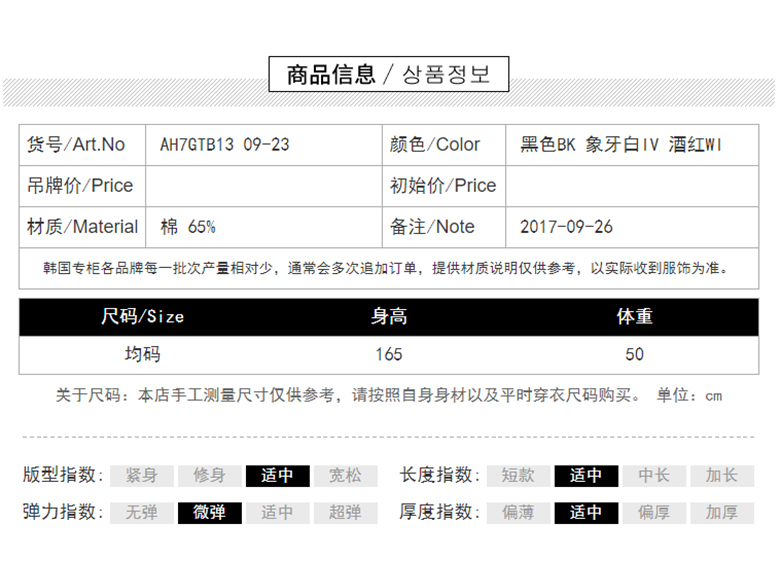The height and width of the screenshot is (580, 780).
Task: Choose the 中长 length option
Action: click(654, 476)
